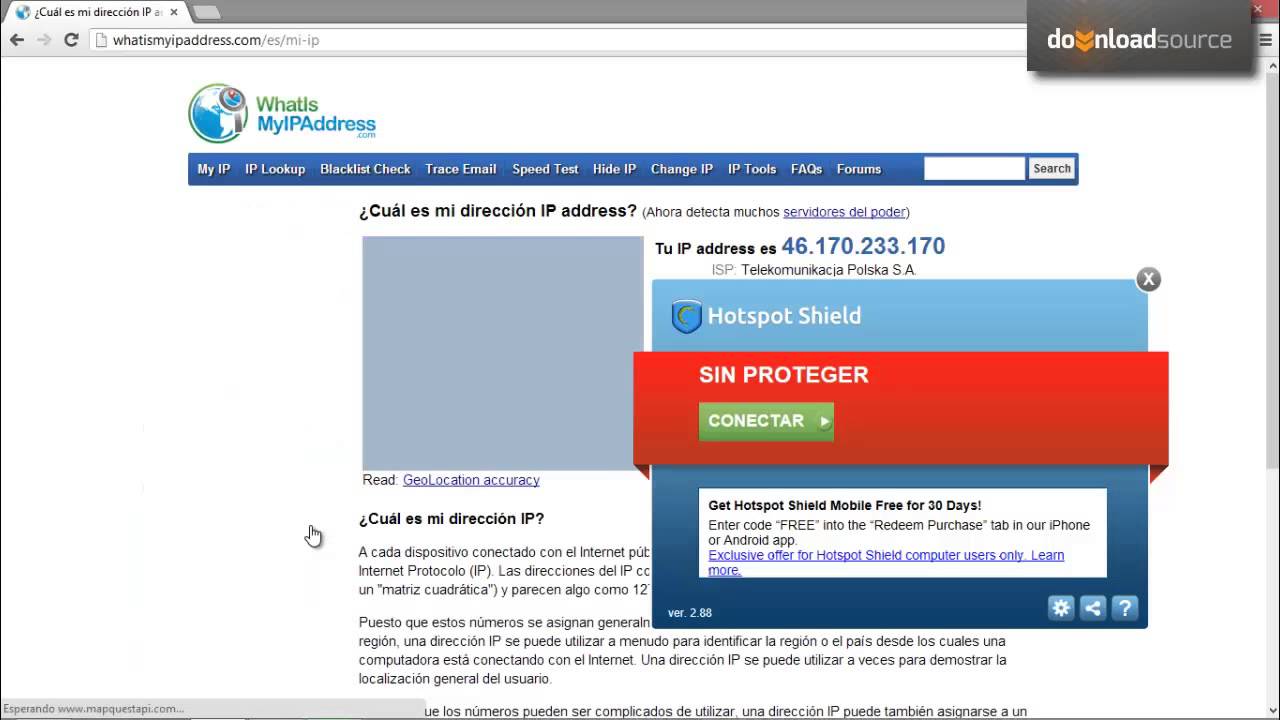Open the Hide IP menu item

click(x=614, y=169)
